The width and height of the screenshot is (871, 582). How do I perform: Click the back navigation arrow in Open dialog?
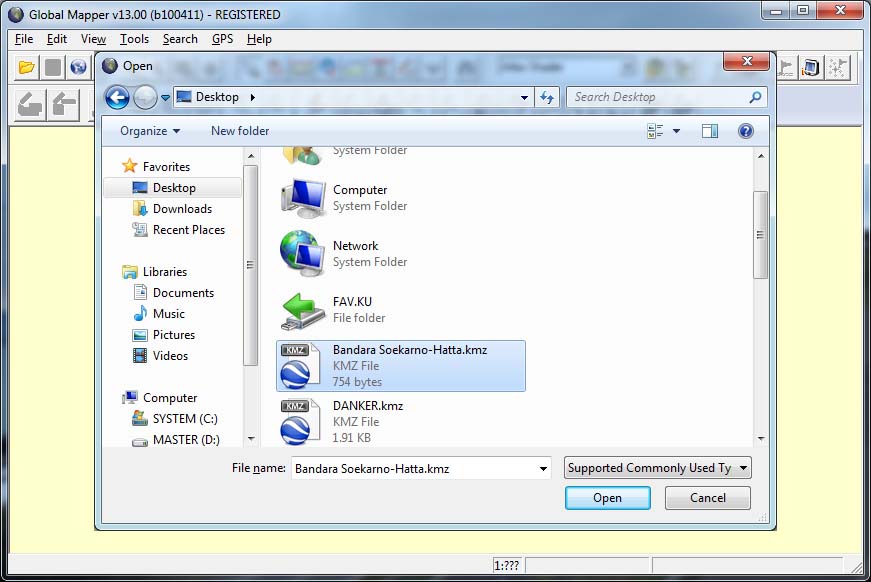tap(117, 98)
